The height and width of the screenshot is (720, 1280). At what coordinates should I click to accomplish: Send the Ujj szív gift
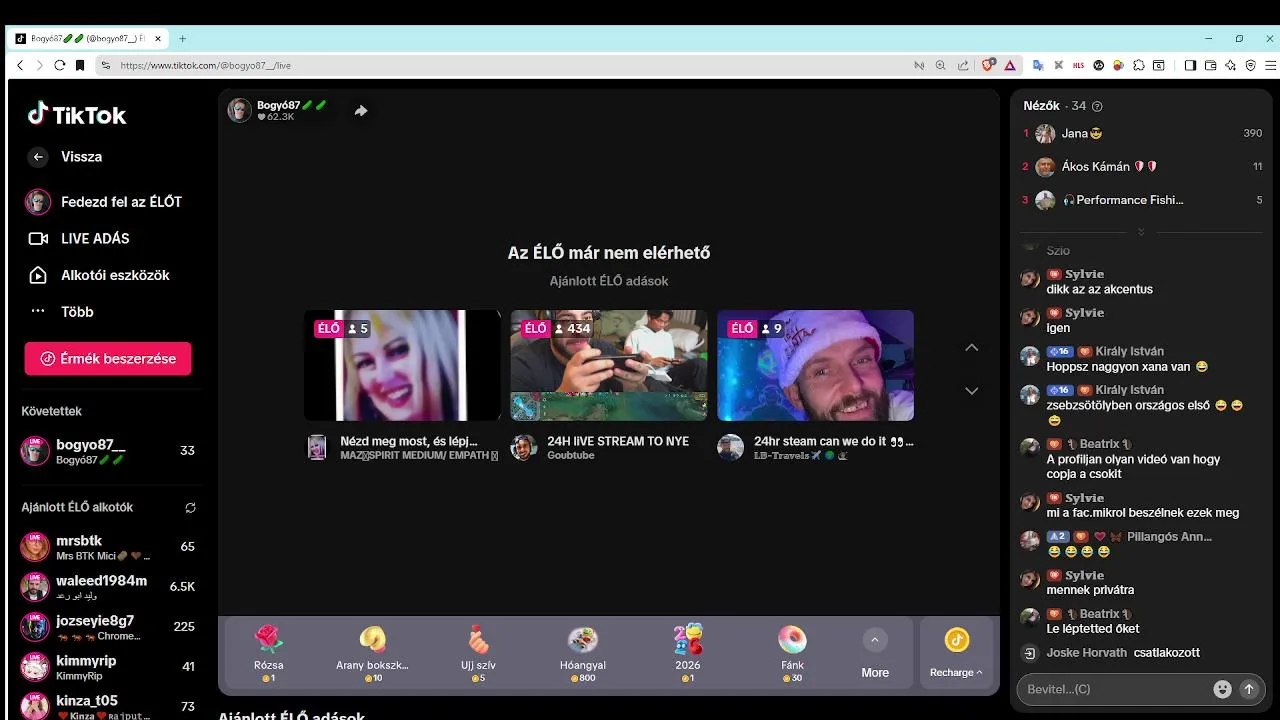(x=478, y=653)
